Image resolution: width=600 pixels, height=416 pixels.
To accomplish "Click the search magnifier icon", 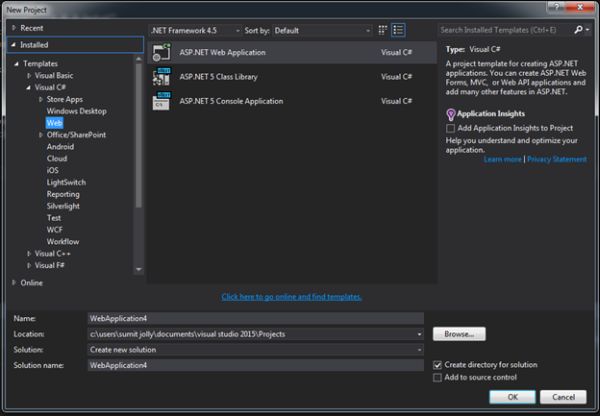I will [578, 30].
